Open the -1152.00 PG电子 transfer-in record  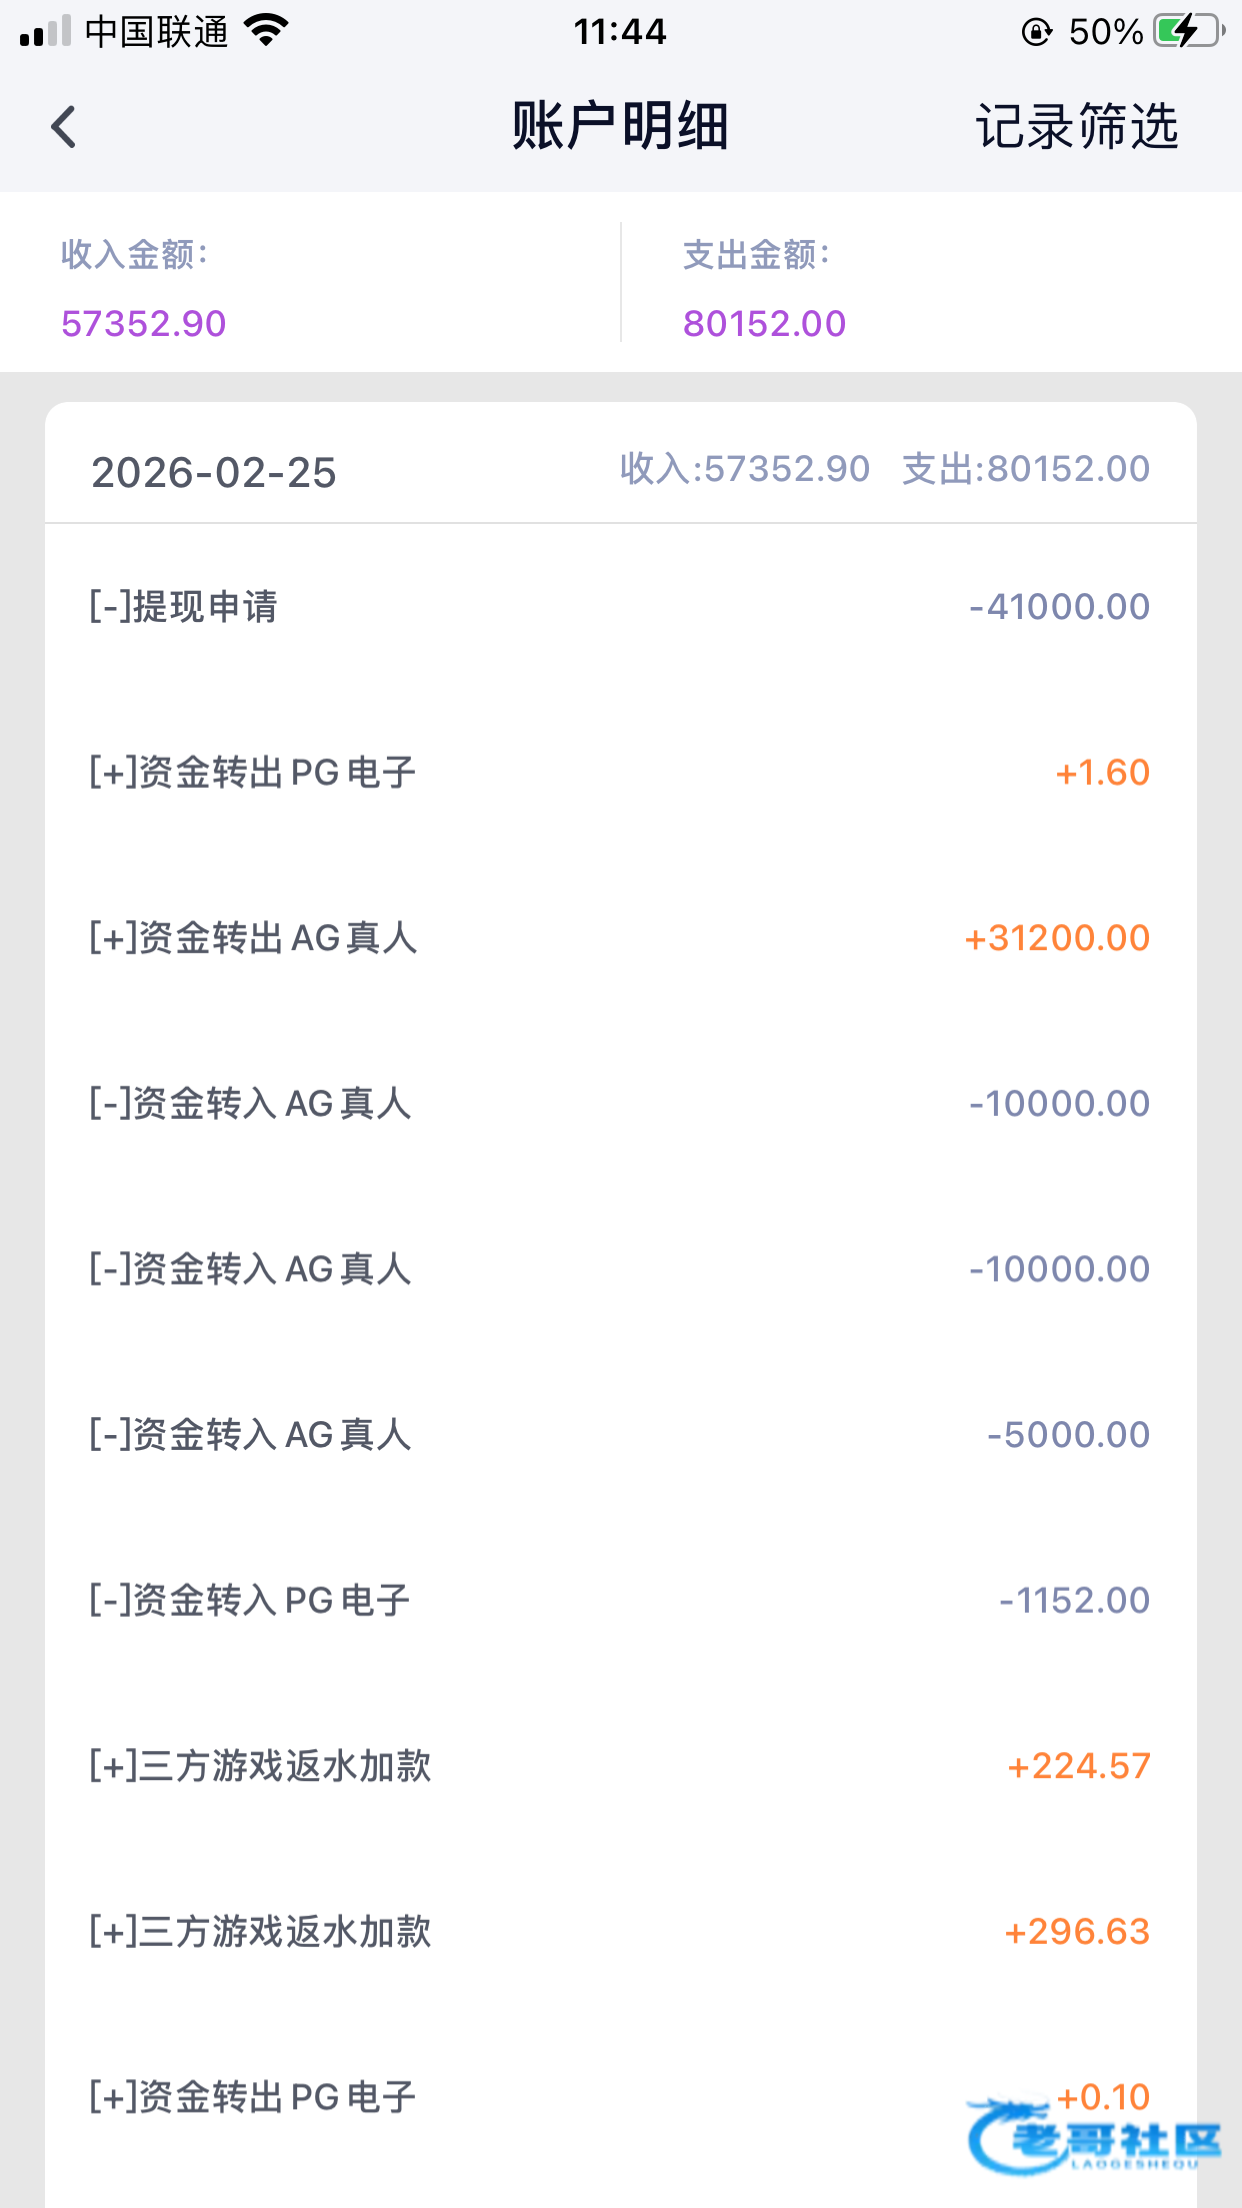point(620,1600)
